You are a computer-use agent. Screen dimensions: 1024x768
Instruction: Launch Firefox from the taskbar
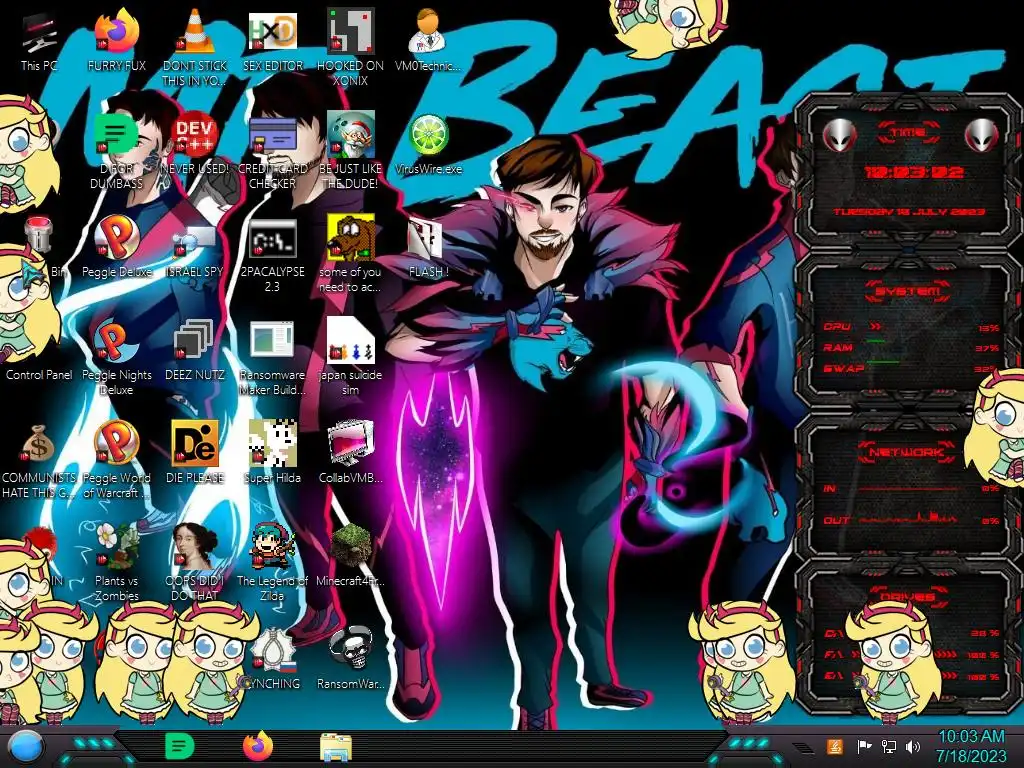[x=257, y=746]
